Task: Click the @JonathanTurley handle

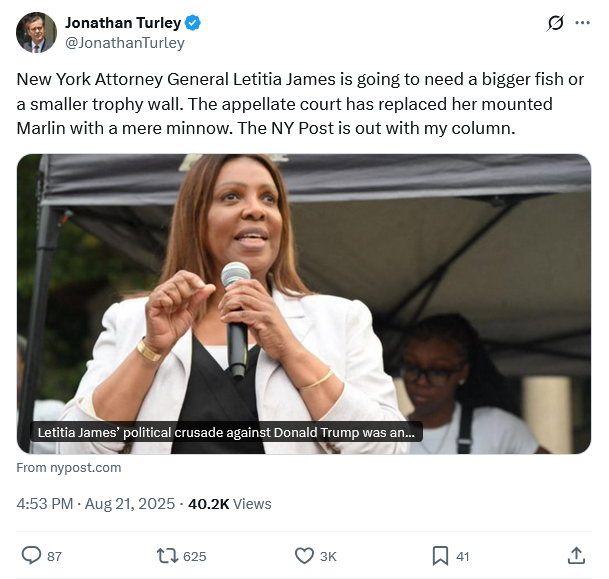Action: [125, 43]
